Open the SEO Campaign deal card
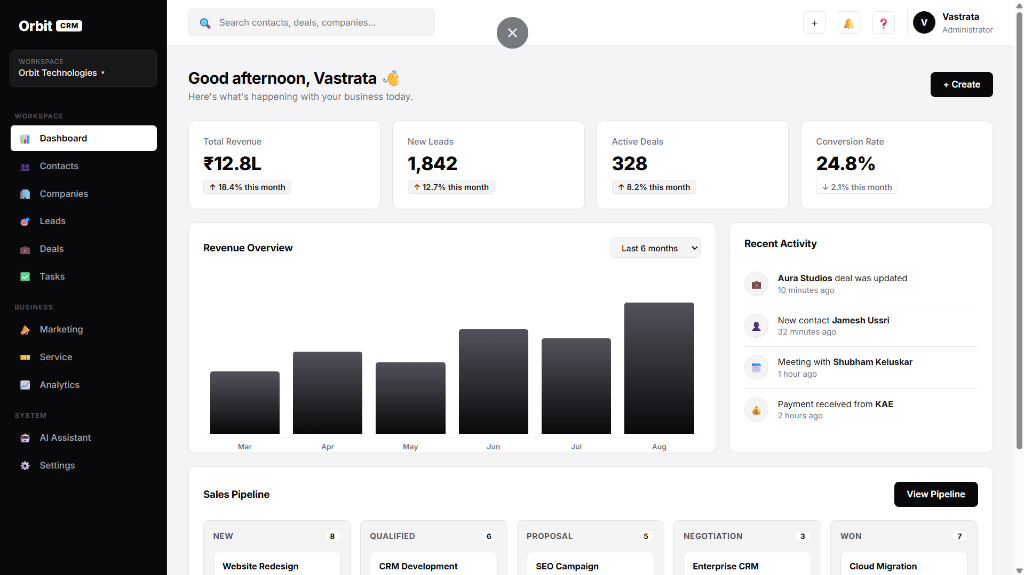 click(590, 564)
